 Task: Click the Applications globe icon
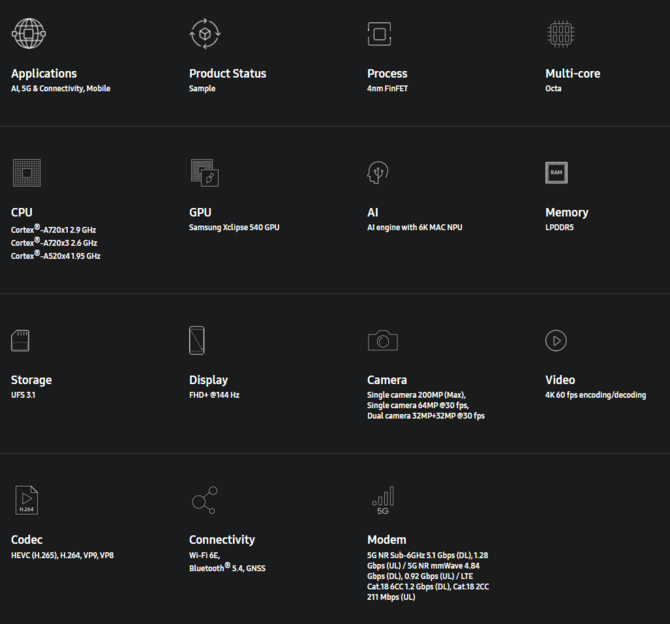[29, 33]
